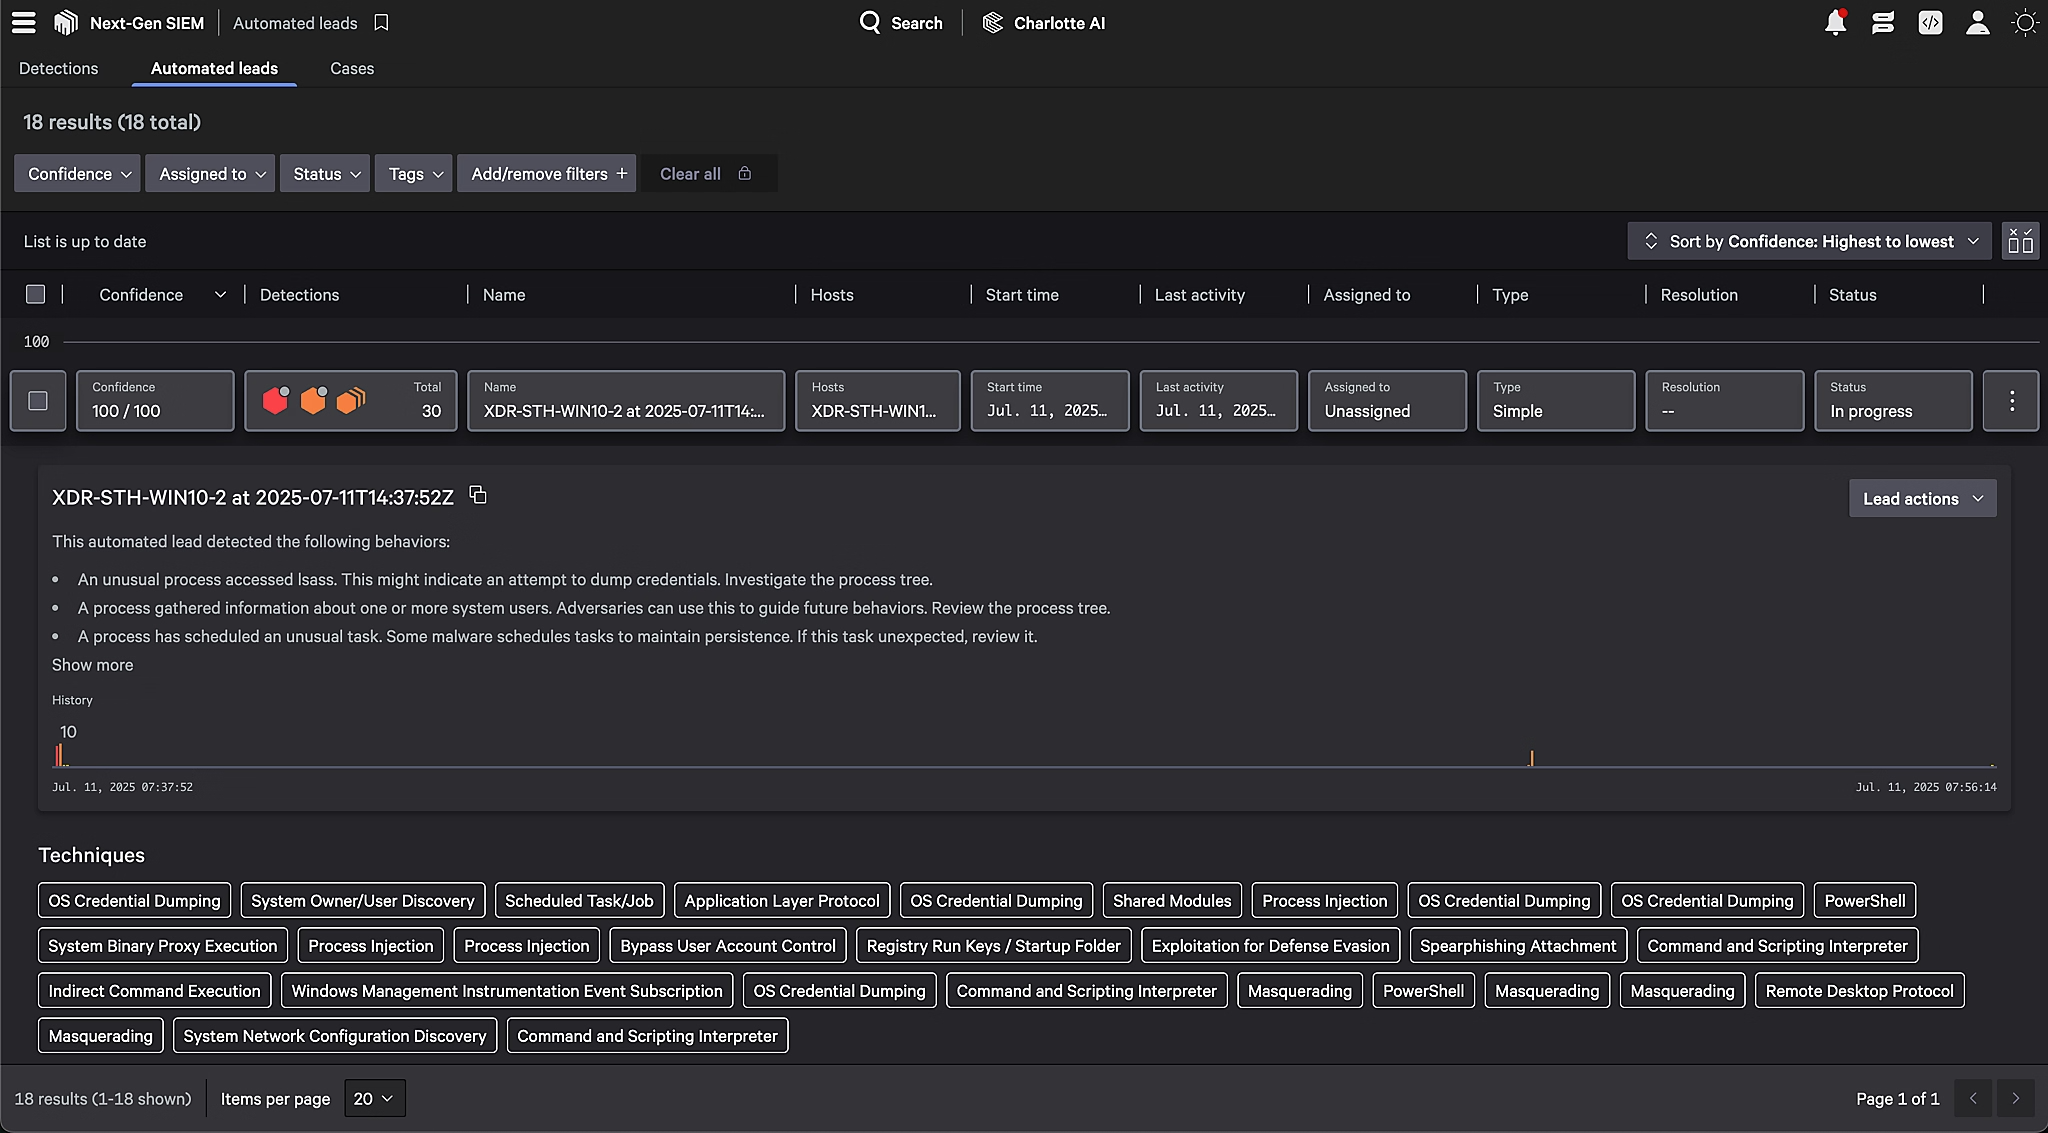Screen dimensions: 2048x1133
Task: Bookmark the Automated leads page
Action: click(381, 22)
